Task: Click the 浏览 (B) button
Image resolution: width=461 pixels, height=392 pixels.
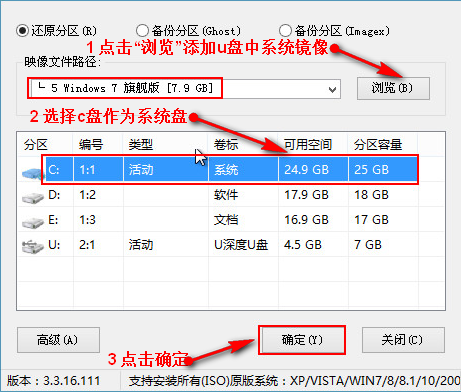Action: coord(393,88)
